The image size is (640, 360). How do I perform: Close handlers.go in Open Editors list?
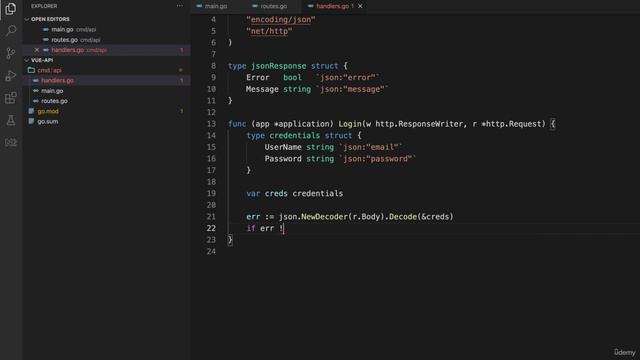point(37,50)
